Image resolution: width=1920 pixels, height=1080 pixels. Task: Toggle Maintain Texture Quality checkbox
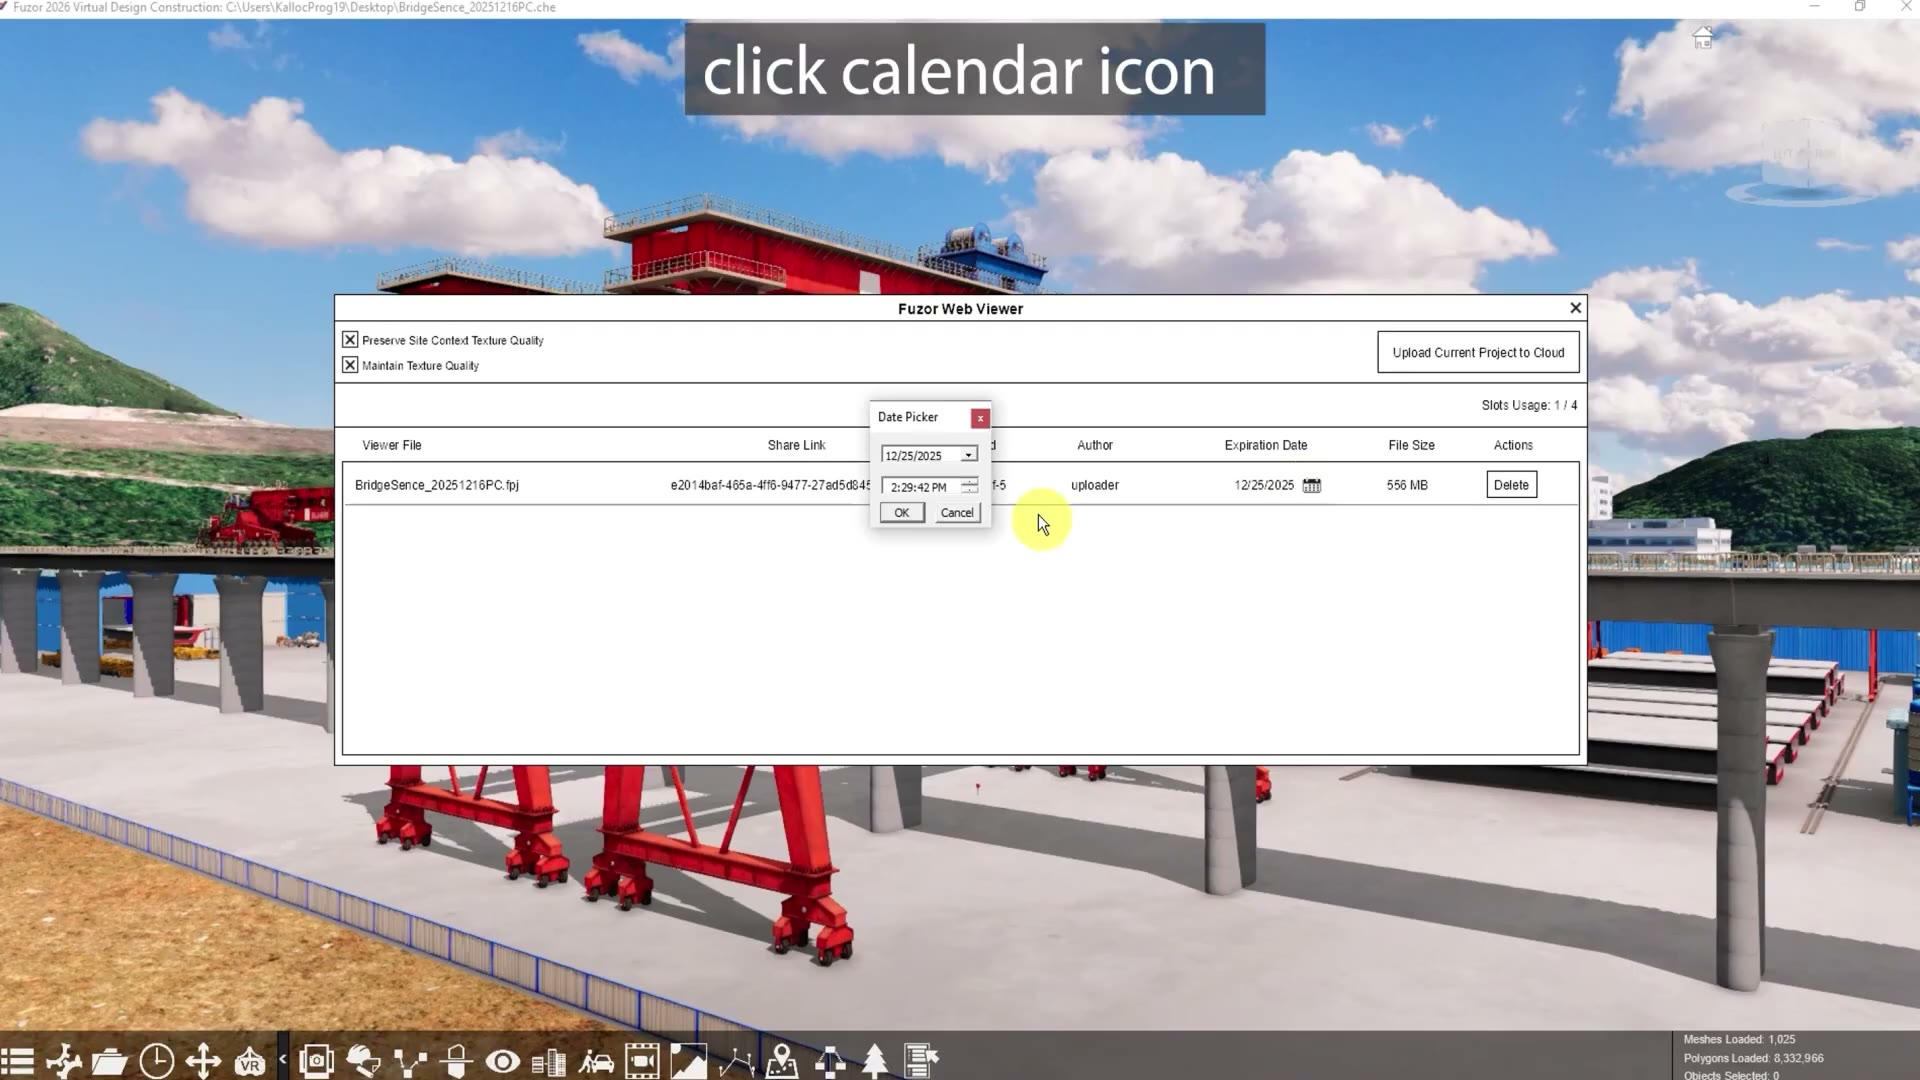point(350,365)
